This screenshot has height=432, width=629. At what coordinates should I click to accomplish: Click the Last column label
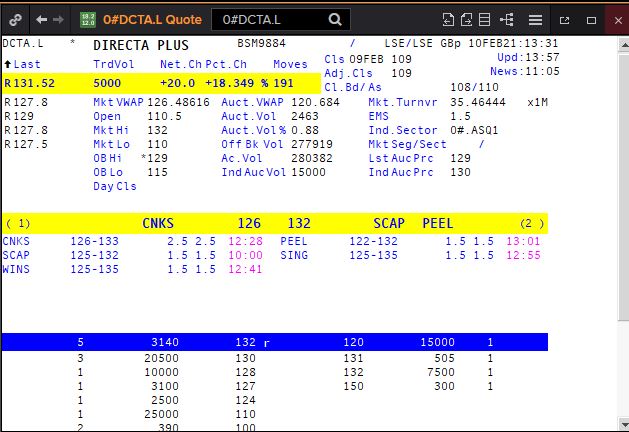tap(27, 64)
